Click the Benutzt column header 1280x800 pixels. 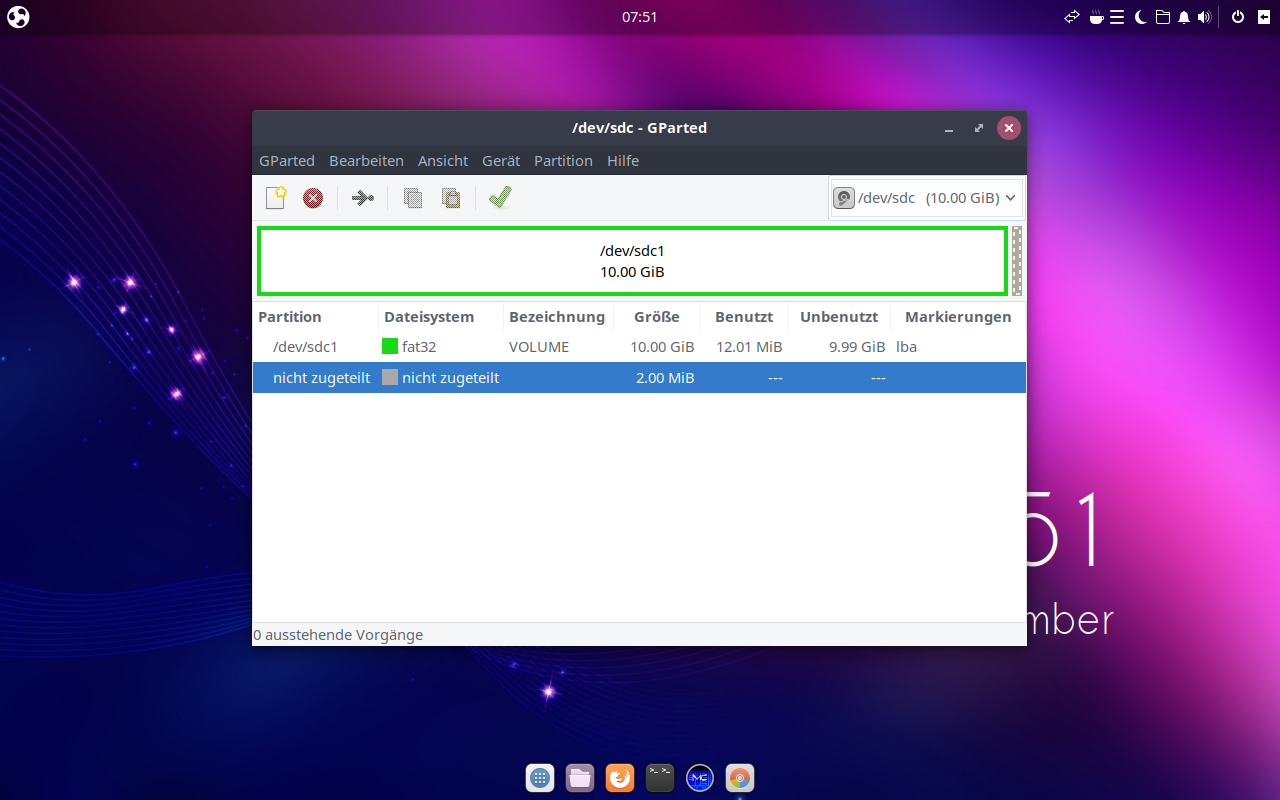pyautogui.click(x=744, y=317)
